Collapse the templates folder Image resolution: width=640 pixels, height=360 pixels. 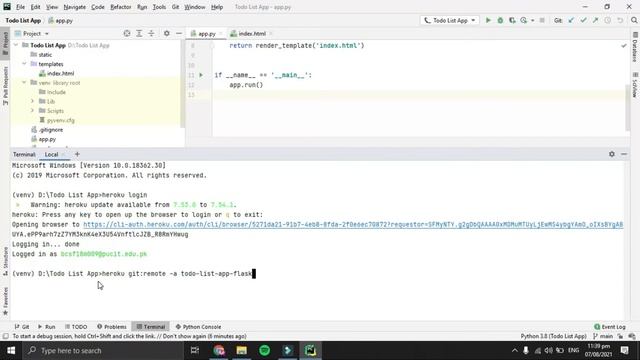pyautogui.click(x=24, y=64)
